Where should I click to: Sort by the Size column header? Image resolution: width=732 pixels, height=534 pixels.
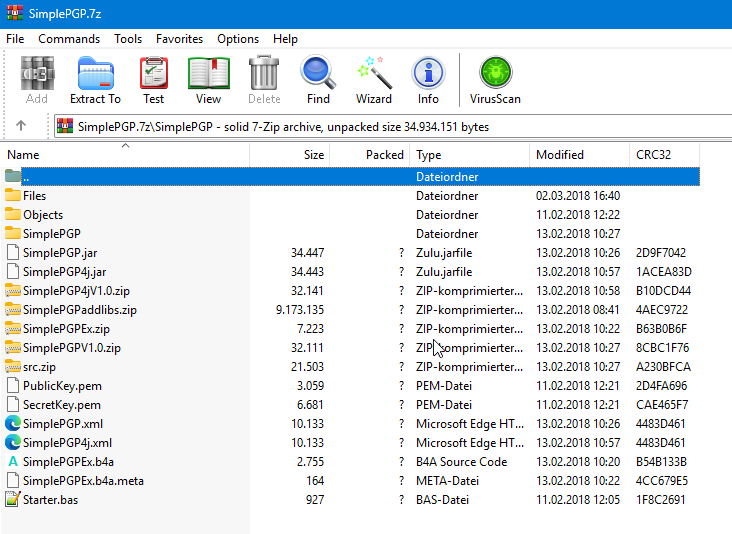(290, 155)
